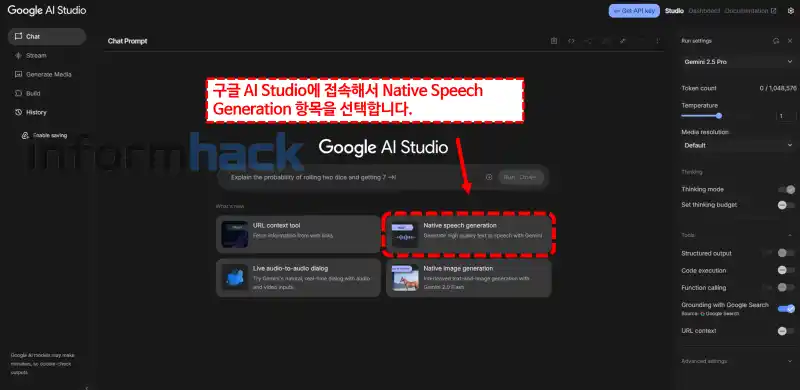800x390 pixels.
Task: Toggle Thinking mode switch
Action: click(786, 189)
